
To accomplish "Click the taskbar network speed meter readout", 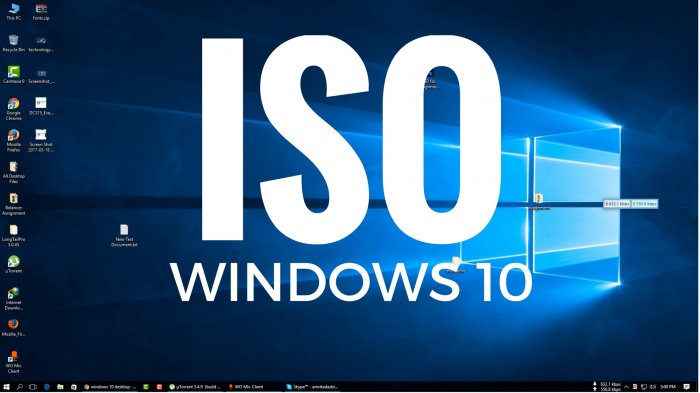I will (x=607, y=387).
